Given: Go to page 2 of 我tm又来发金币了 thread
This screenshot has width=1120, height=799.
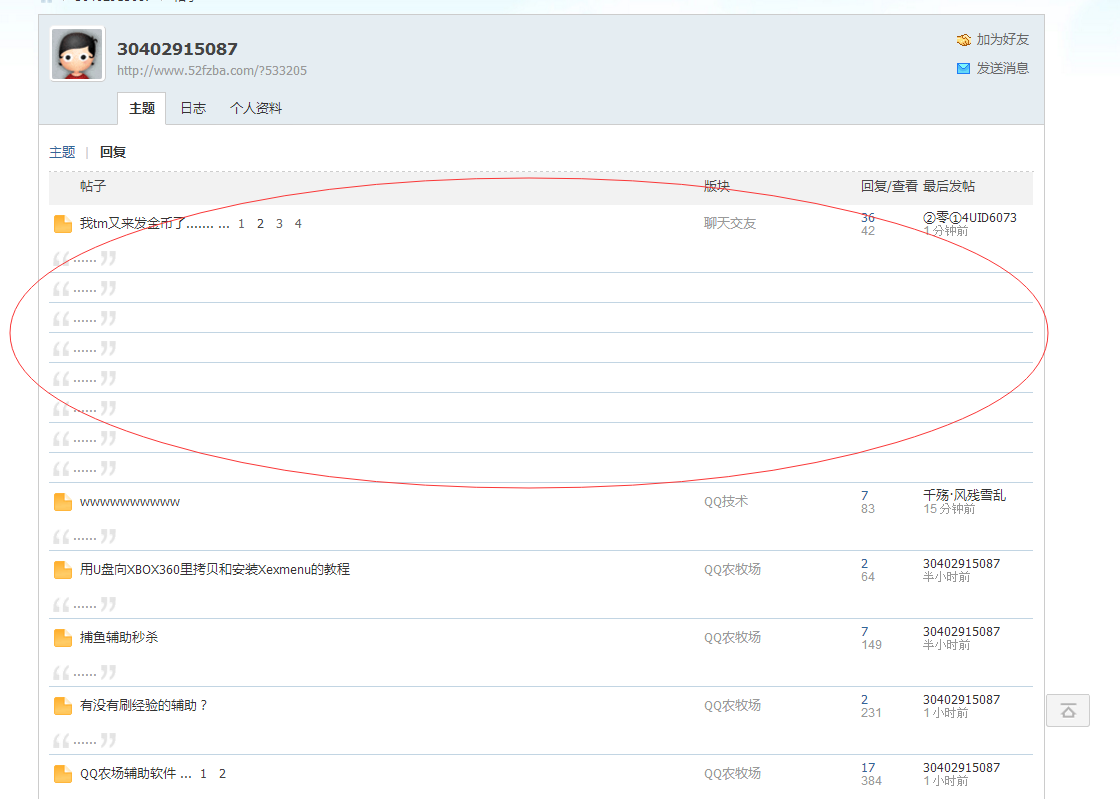Looking at the screenshot, I should tap(260, 224).
